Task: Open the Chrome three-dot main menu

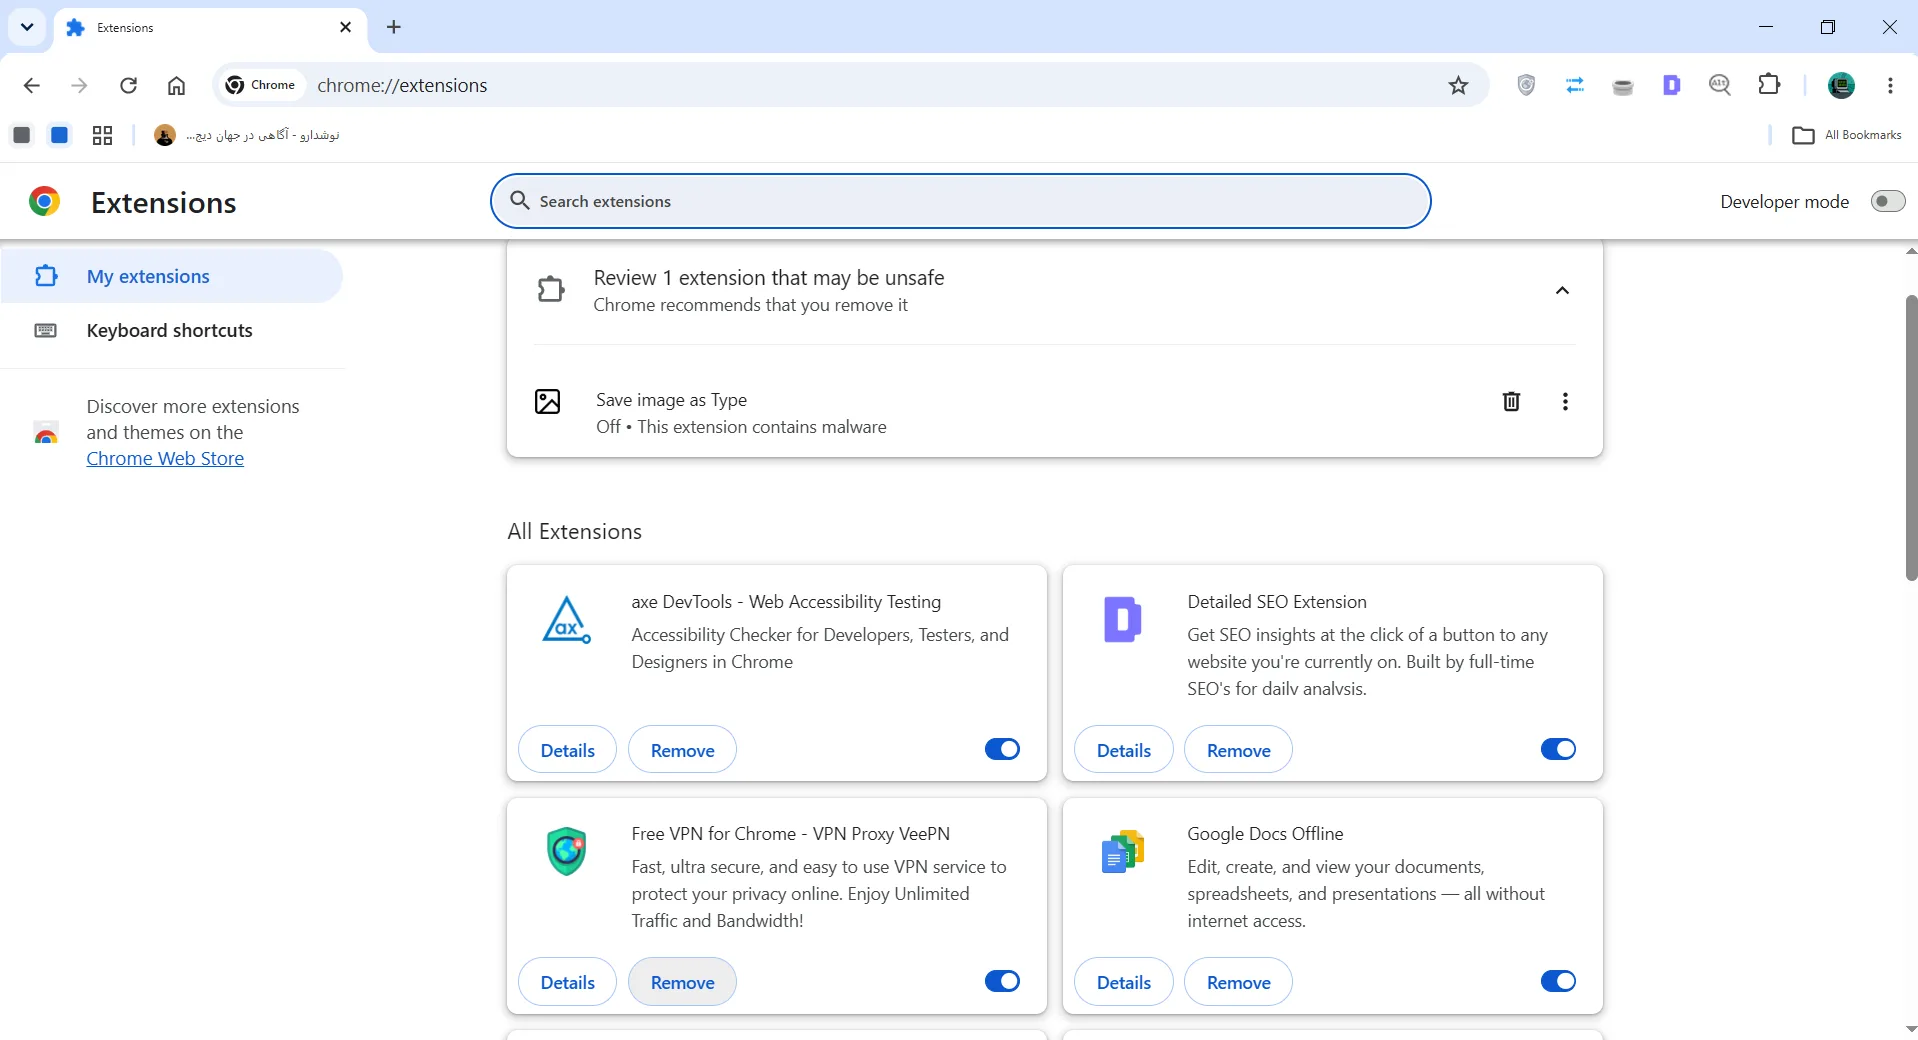Action: pyautogui.click(x=1890, y=85)
